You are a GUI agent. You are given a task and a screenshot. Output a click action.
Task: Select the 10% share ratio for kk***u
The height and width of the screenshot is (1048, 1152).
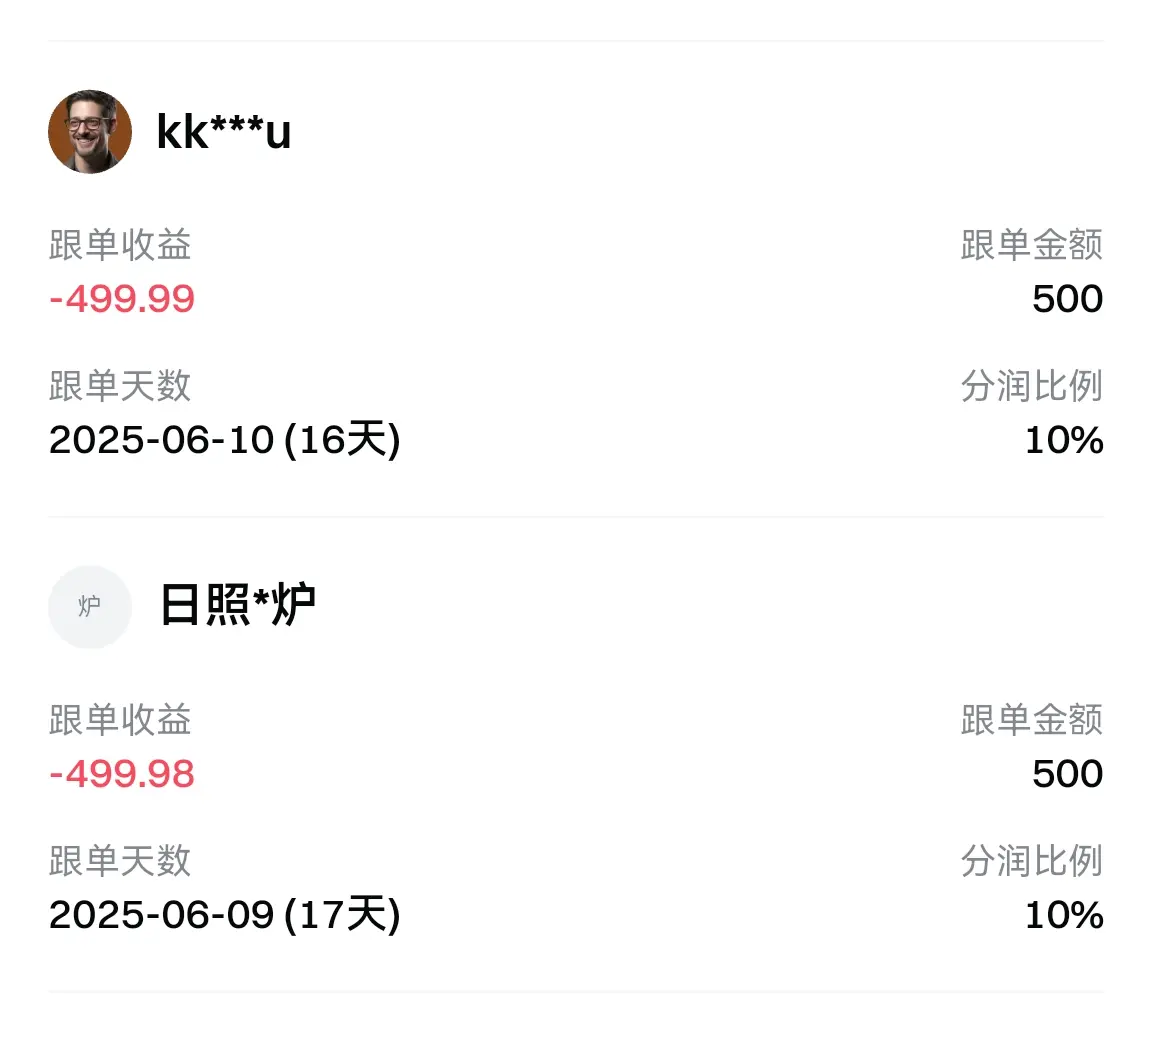[1063, 440]
